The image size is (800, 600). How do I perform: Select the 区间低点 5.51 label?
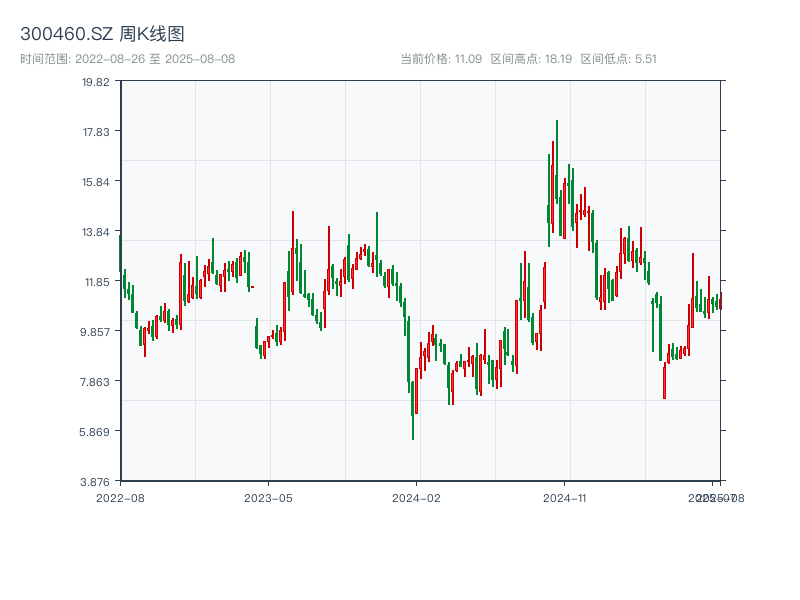tap(619, 59)
